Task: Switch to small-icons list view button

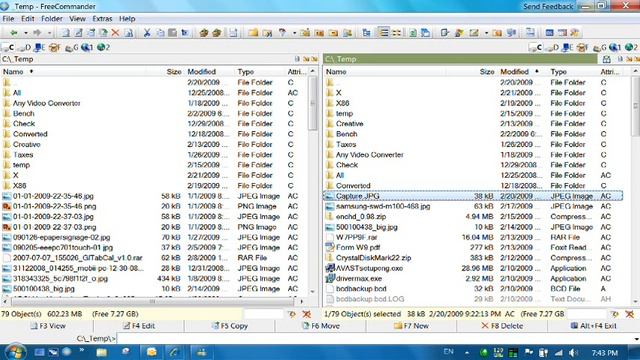Action: [x=396, y=33]
